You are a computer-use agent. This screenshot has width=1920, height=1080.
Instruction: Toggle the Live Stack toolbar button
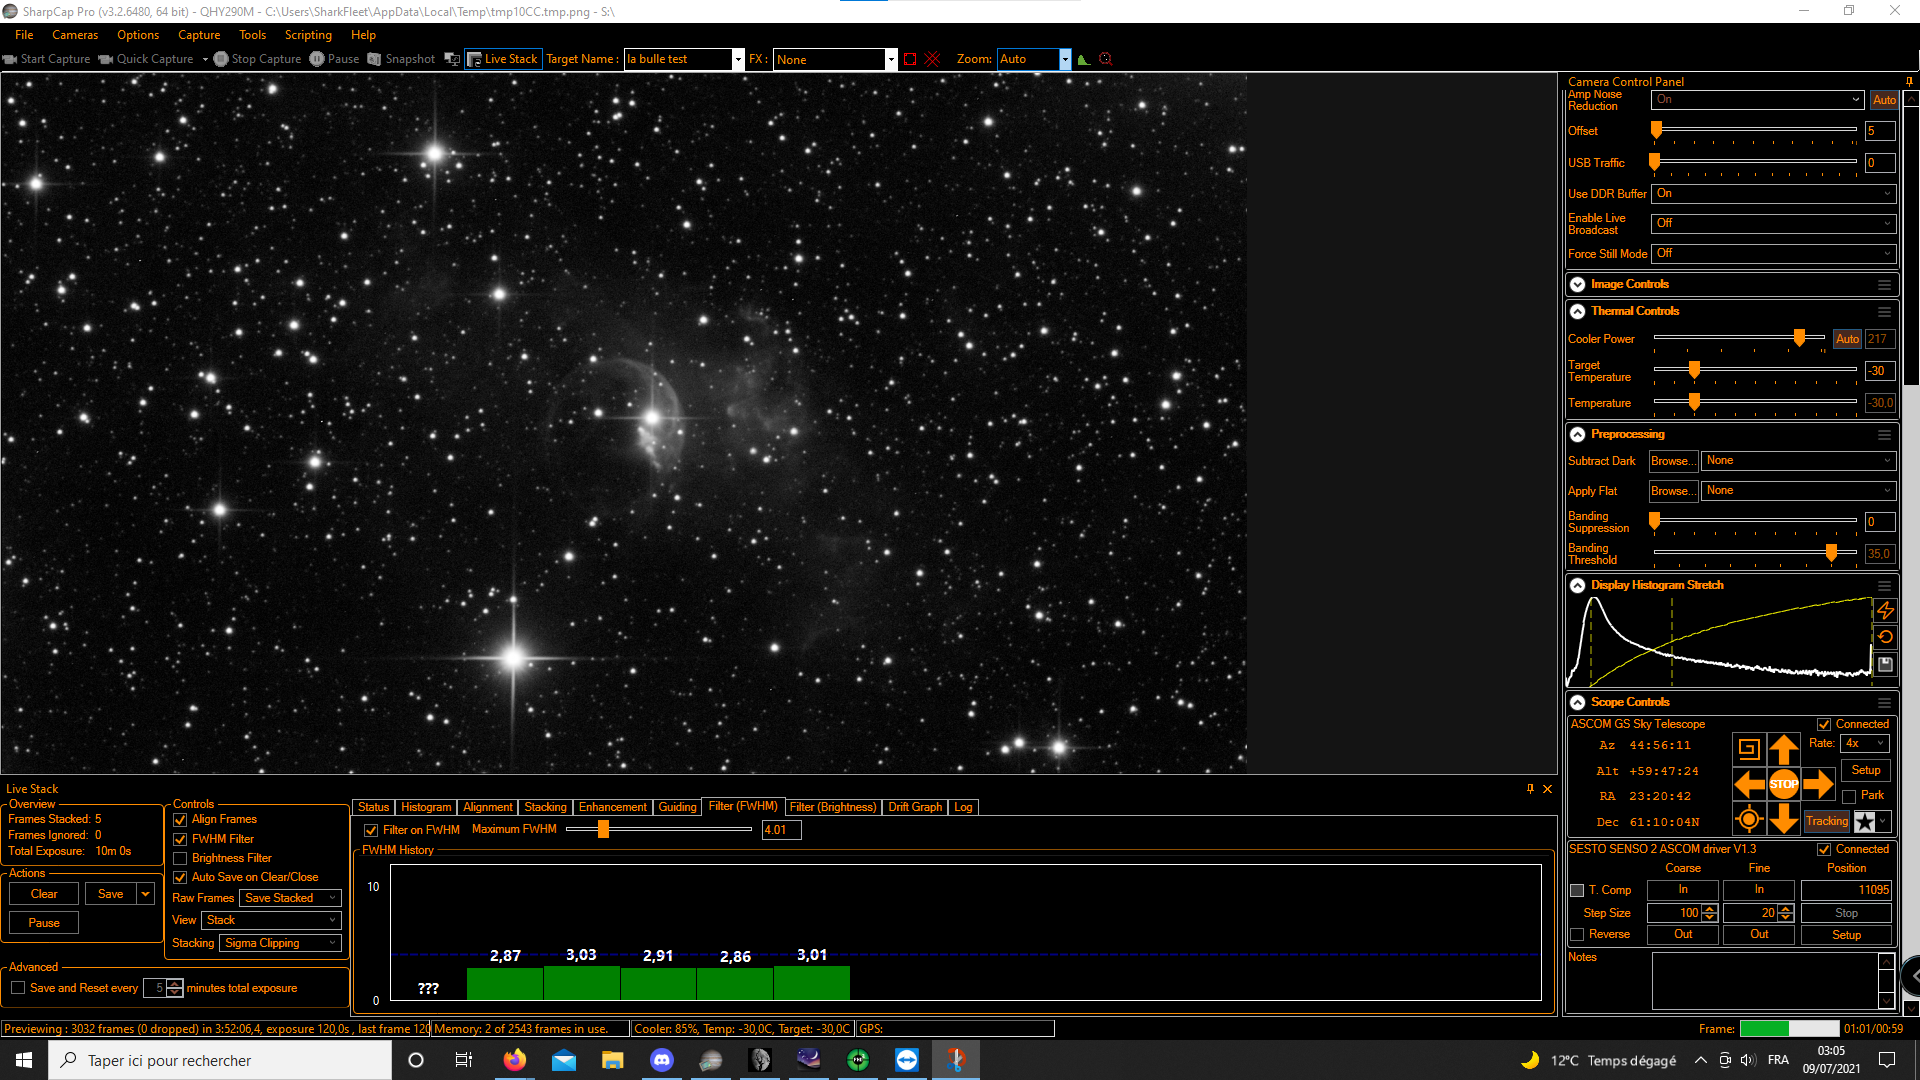503,59
